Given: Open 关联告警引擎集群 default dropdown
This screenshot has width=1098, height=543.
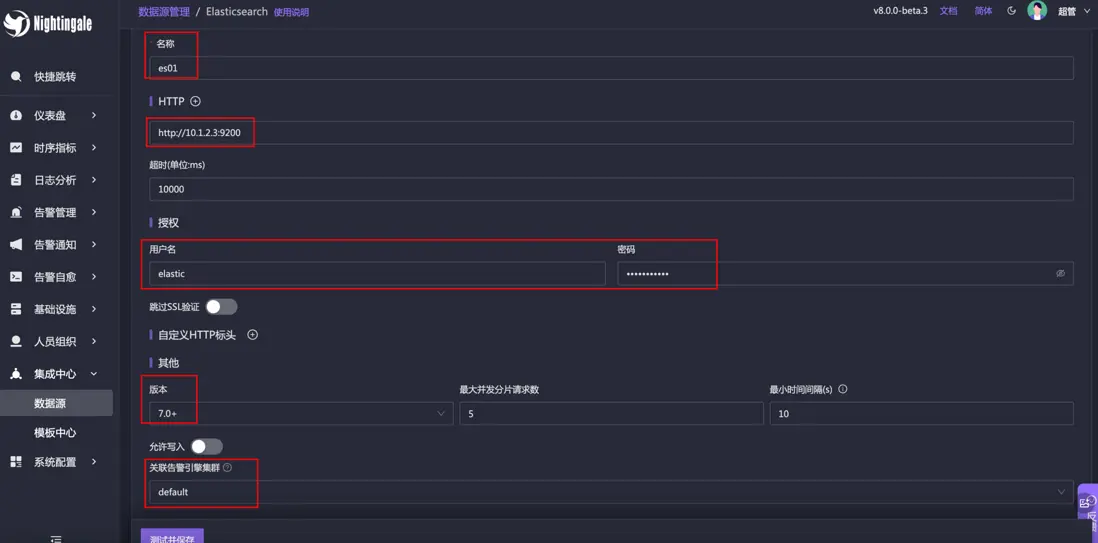Looking at the screenshot, I should pos(611,492).
